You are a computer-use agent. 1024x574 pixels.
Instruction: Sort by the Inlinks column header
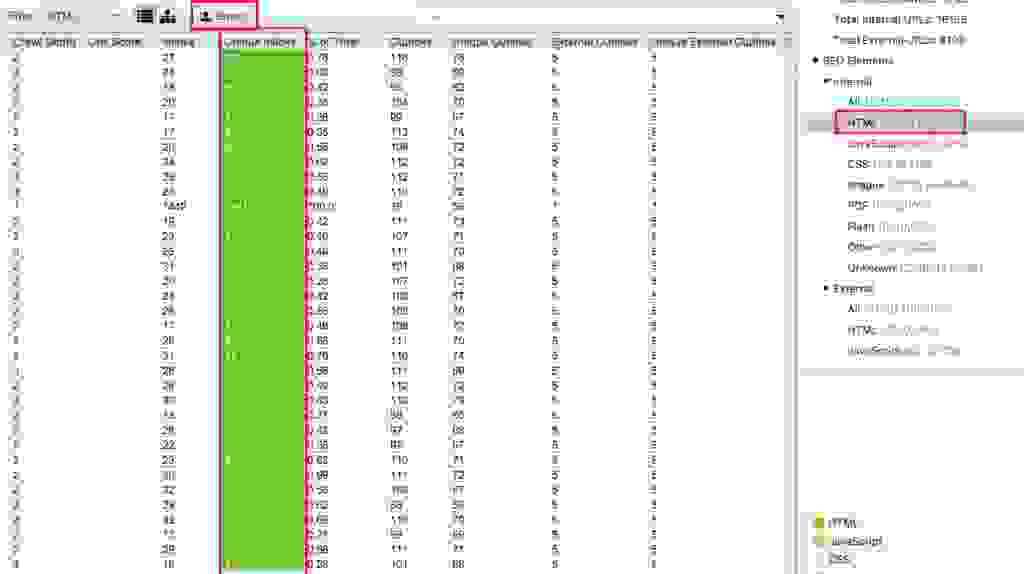(179, 42)
